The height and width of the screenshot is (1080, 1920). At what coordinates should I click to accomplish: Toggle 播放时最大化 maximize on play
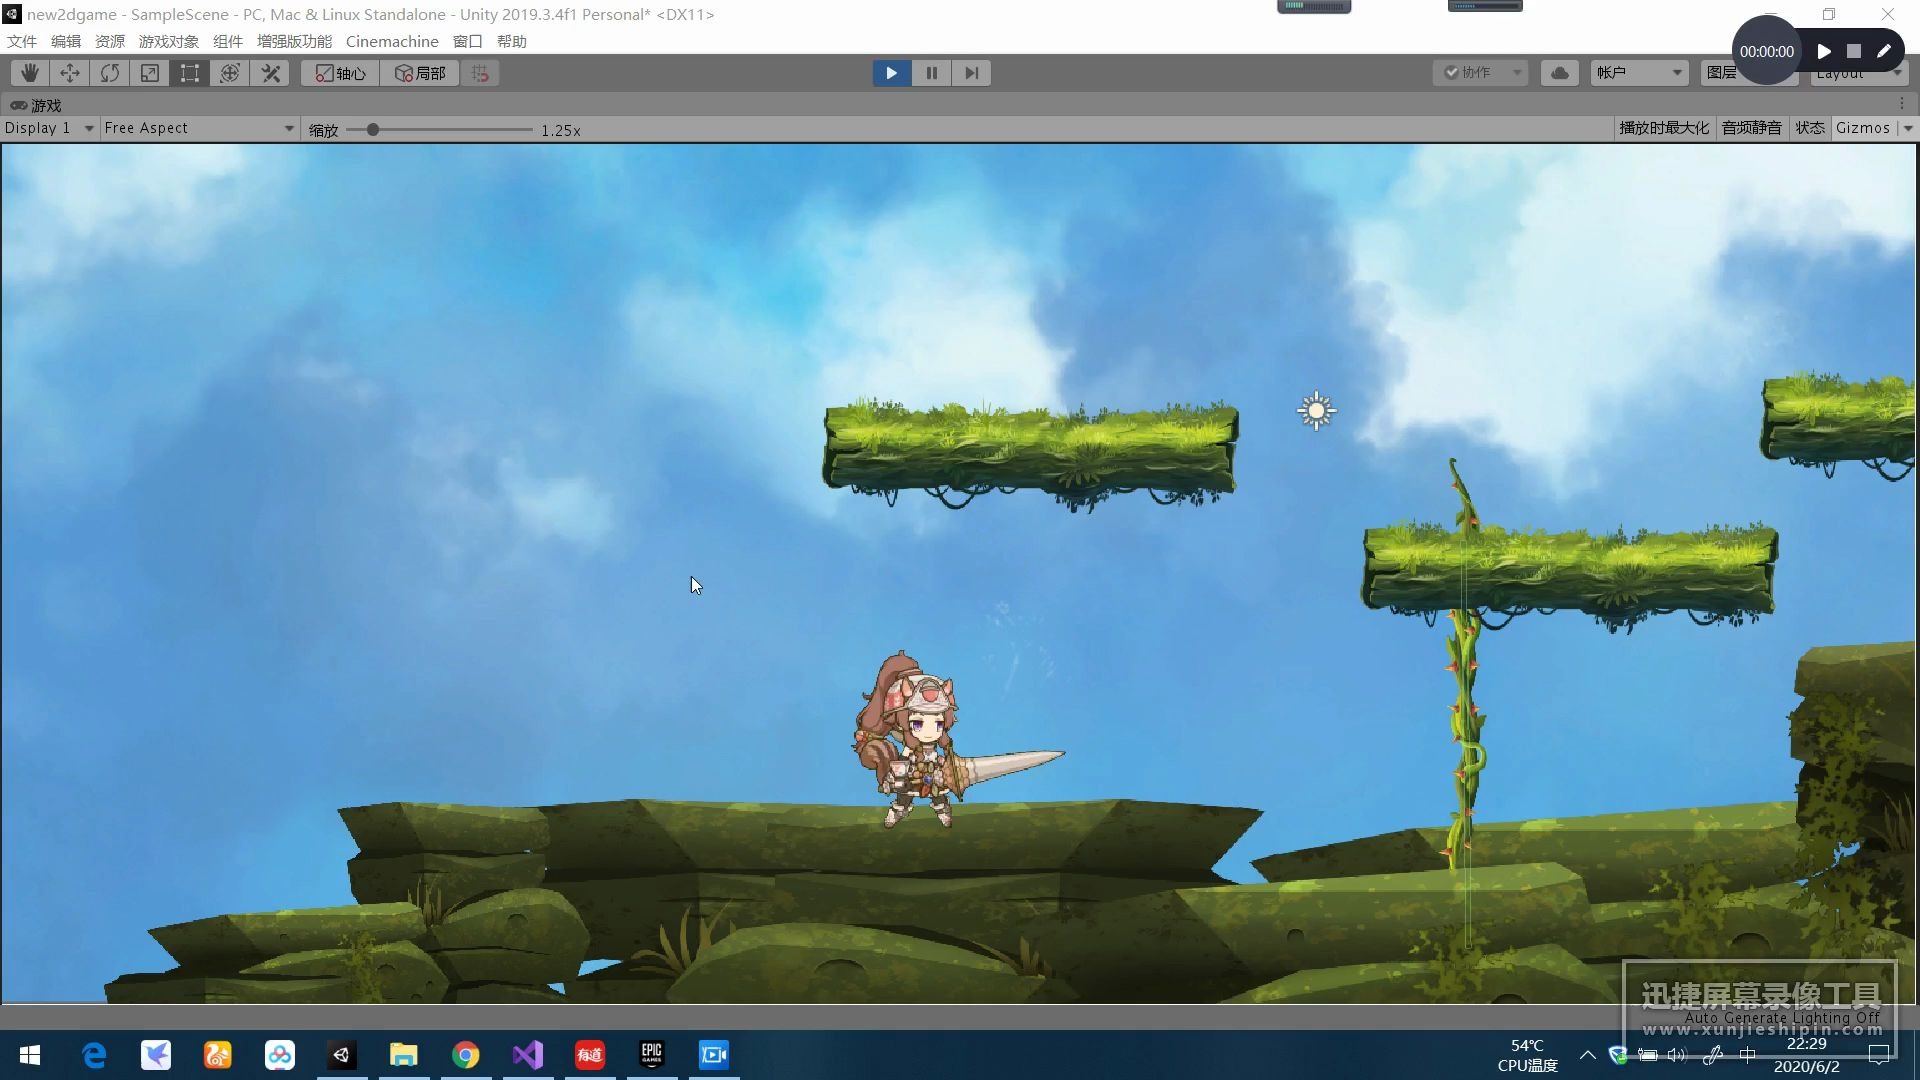pos(1664,128)
